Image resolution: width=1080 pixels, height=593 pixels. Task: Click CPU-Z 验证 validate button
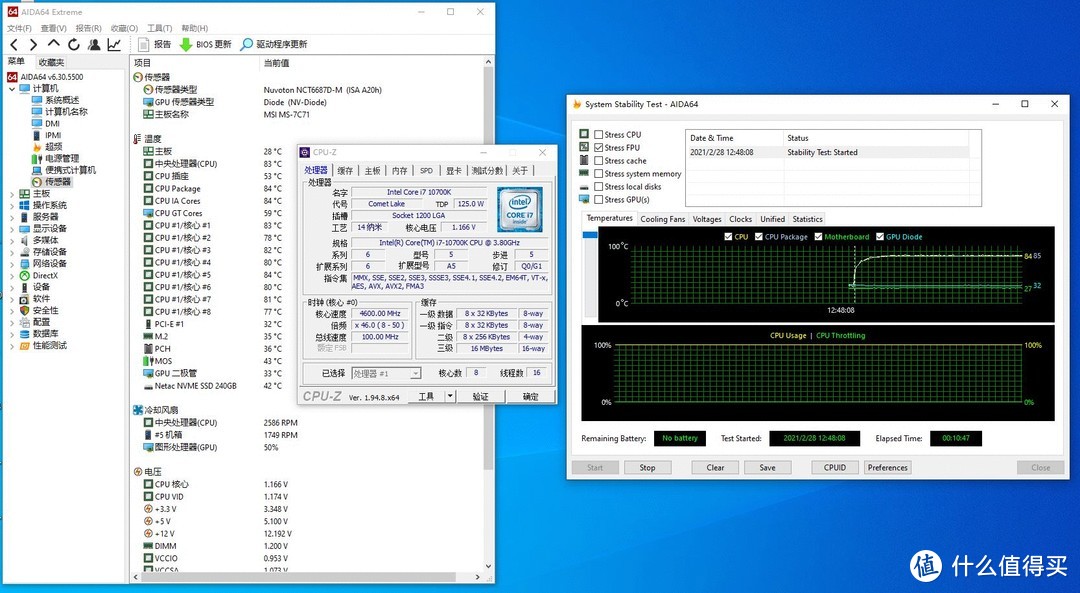point(480,396)
